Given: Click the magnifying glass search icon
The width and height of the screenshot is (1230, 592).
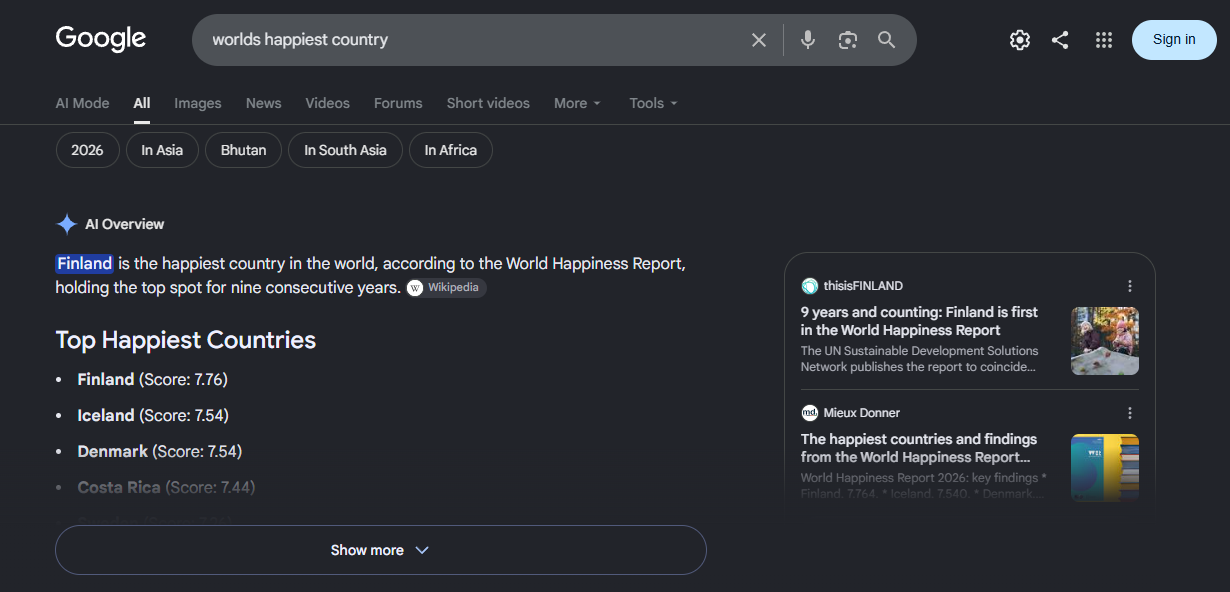Looking at the screenshot, I should tap(887, 40).
